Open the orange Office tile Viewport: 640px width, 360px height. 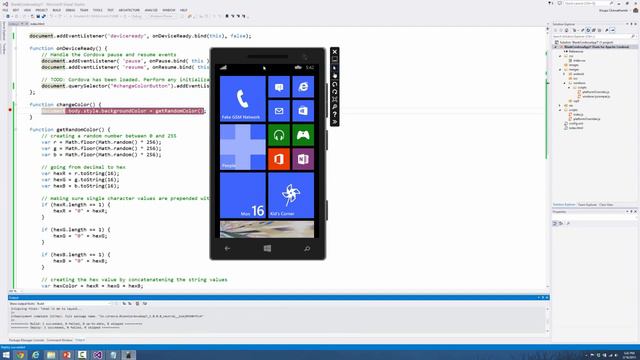click(x=279, y=159)
